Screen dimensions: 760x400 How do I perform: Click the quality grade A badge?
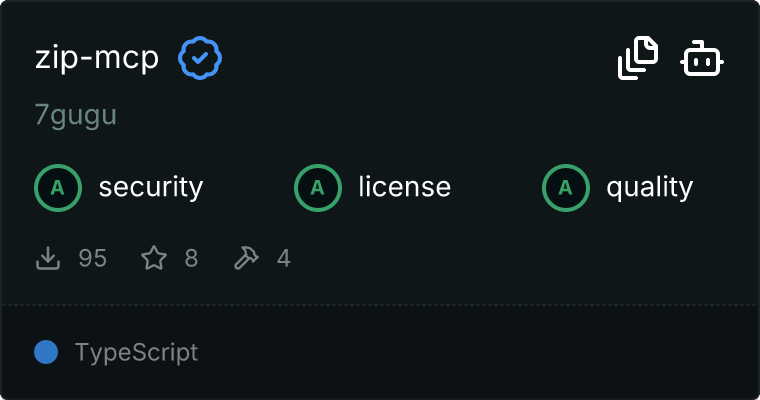pyautogui.click(x=565, y=187)
